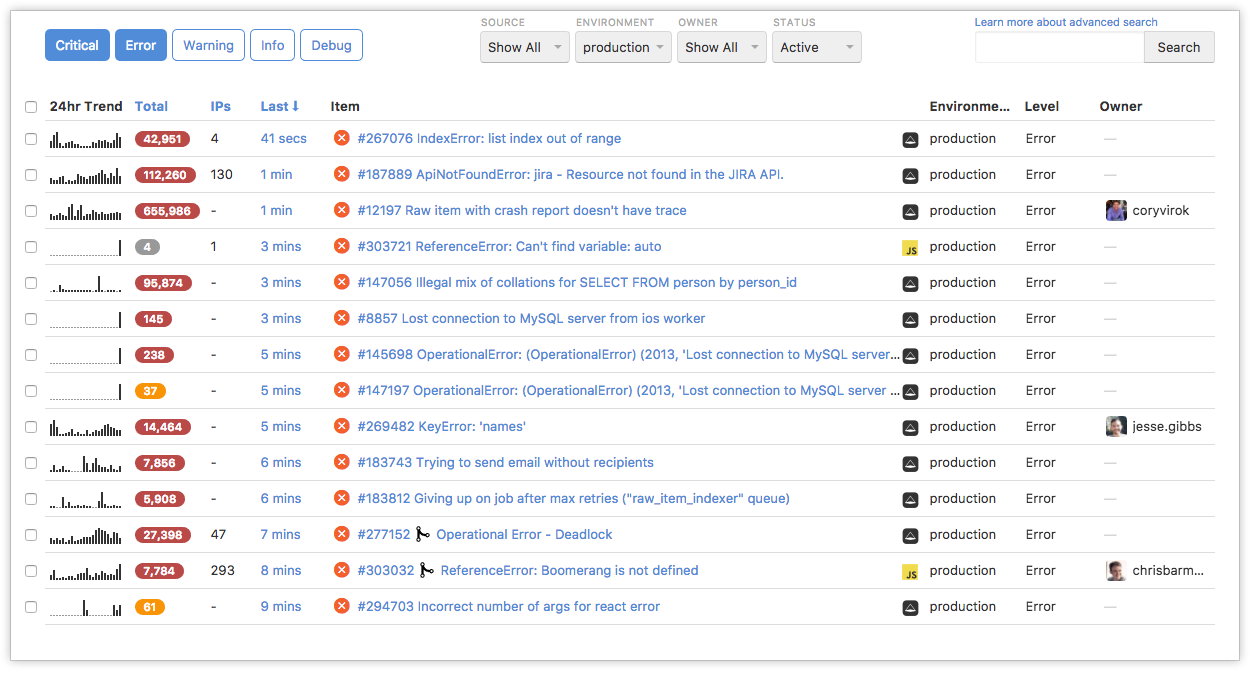Screen dimensions: 1250x696
Task: Click jesse.gibbs's avatar image
Action: tap(1116, 427)
